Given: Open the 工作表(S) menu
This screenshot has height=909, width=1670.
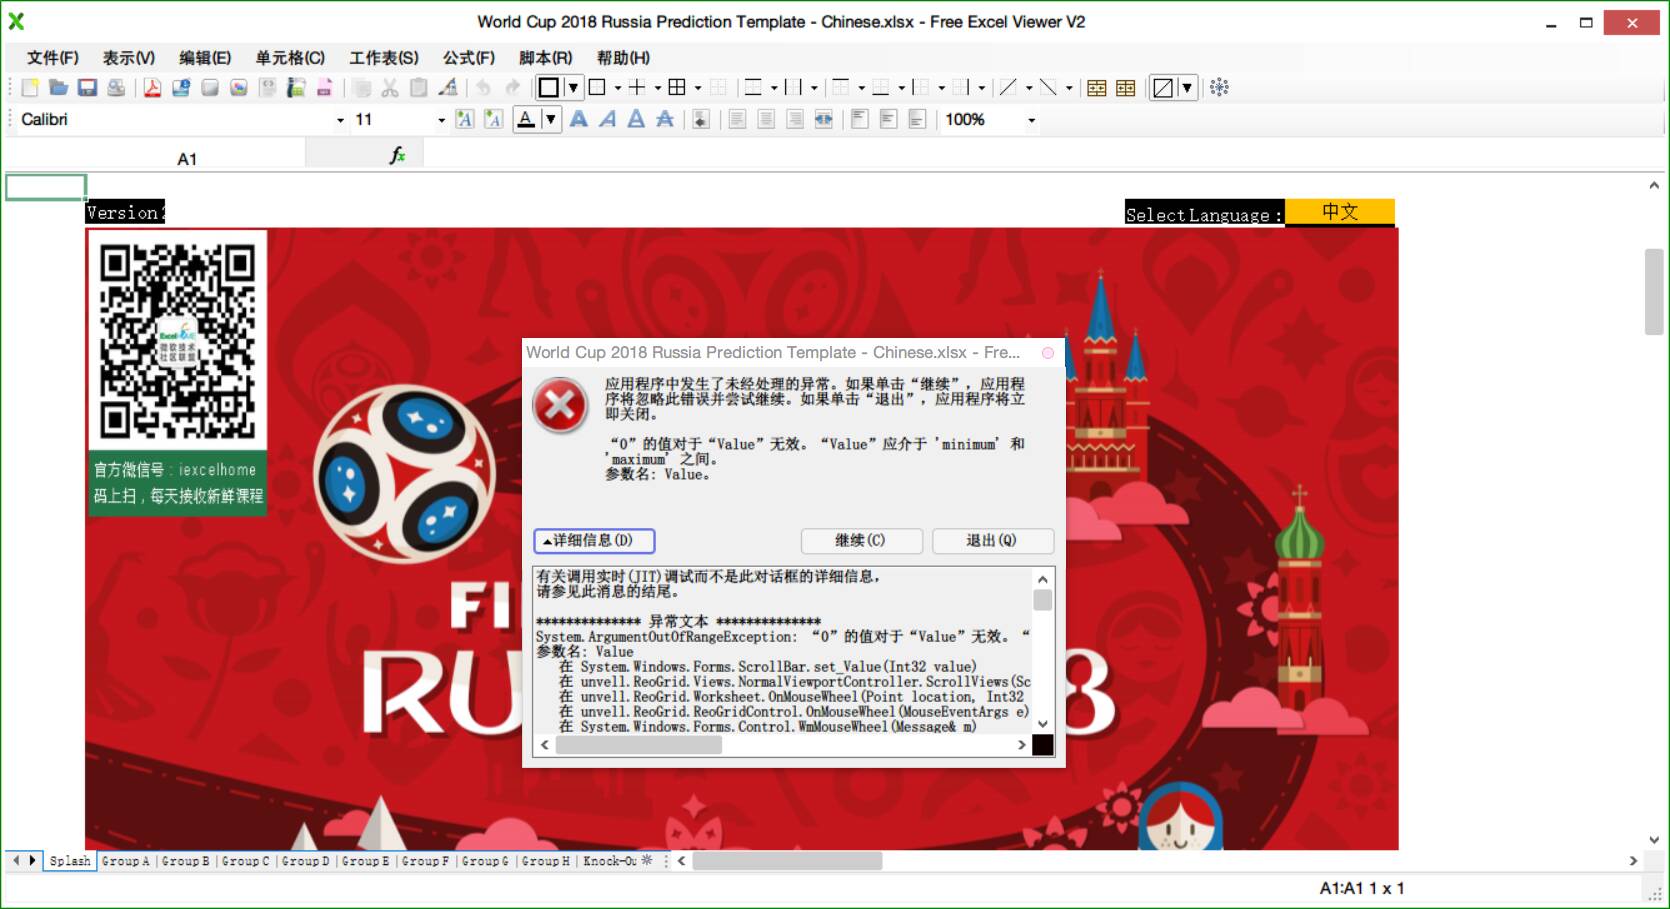Looking at the screenshot, I should pyautogui.click(x=384, y=58).
